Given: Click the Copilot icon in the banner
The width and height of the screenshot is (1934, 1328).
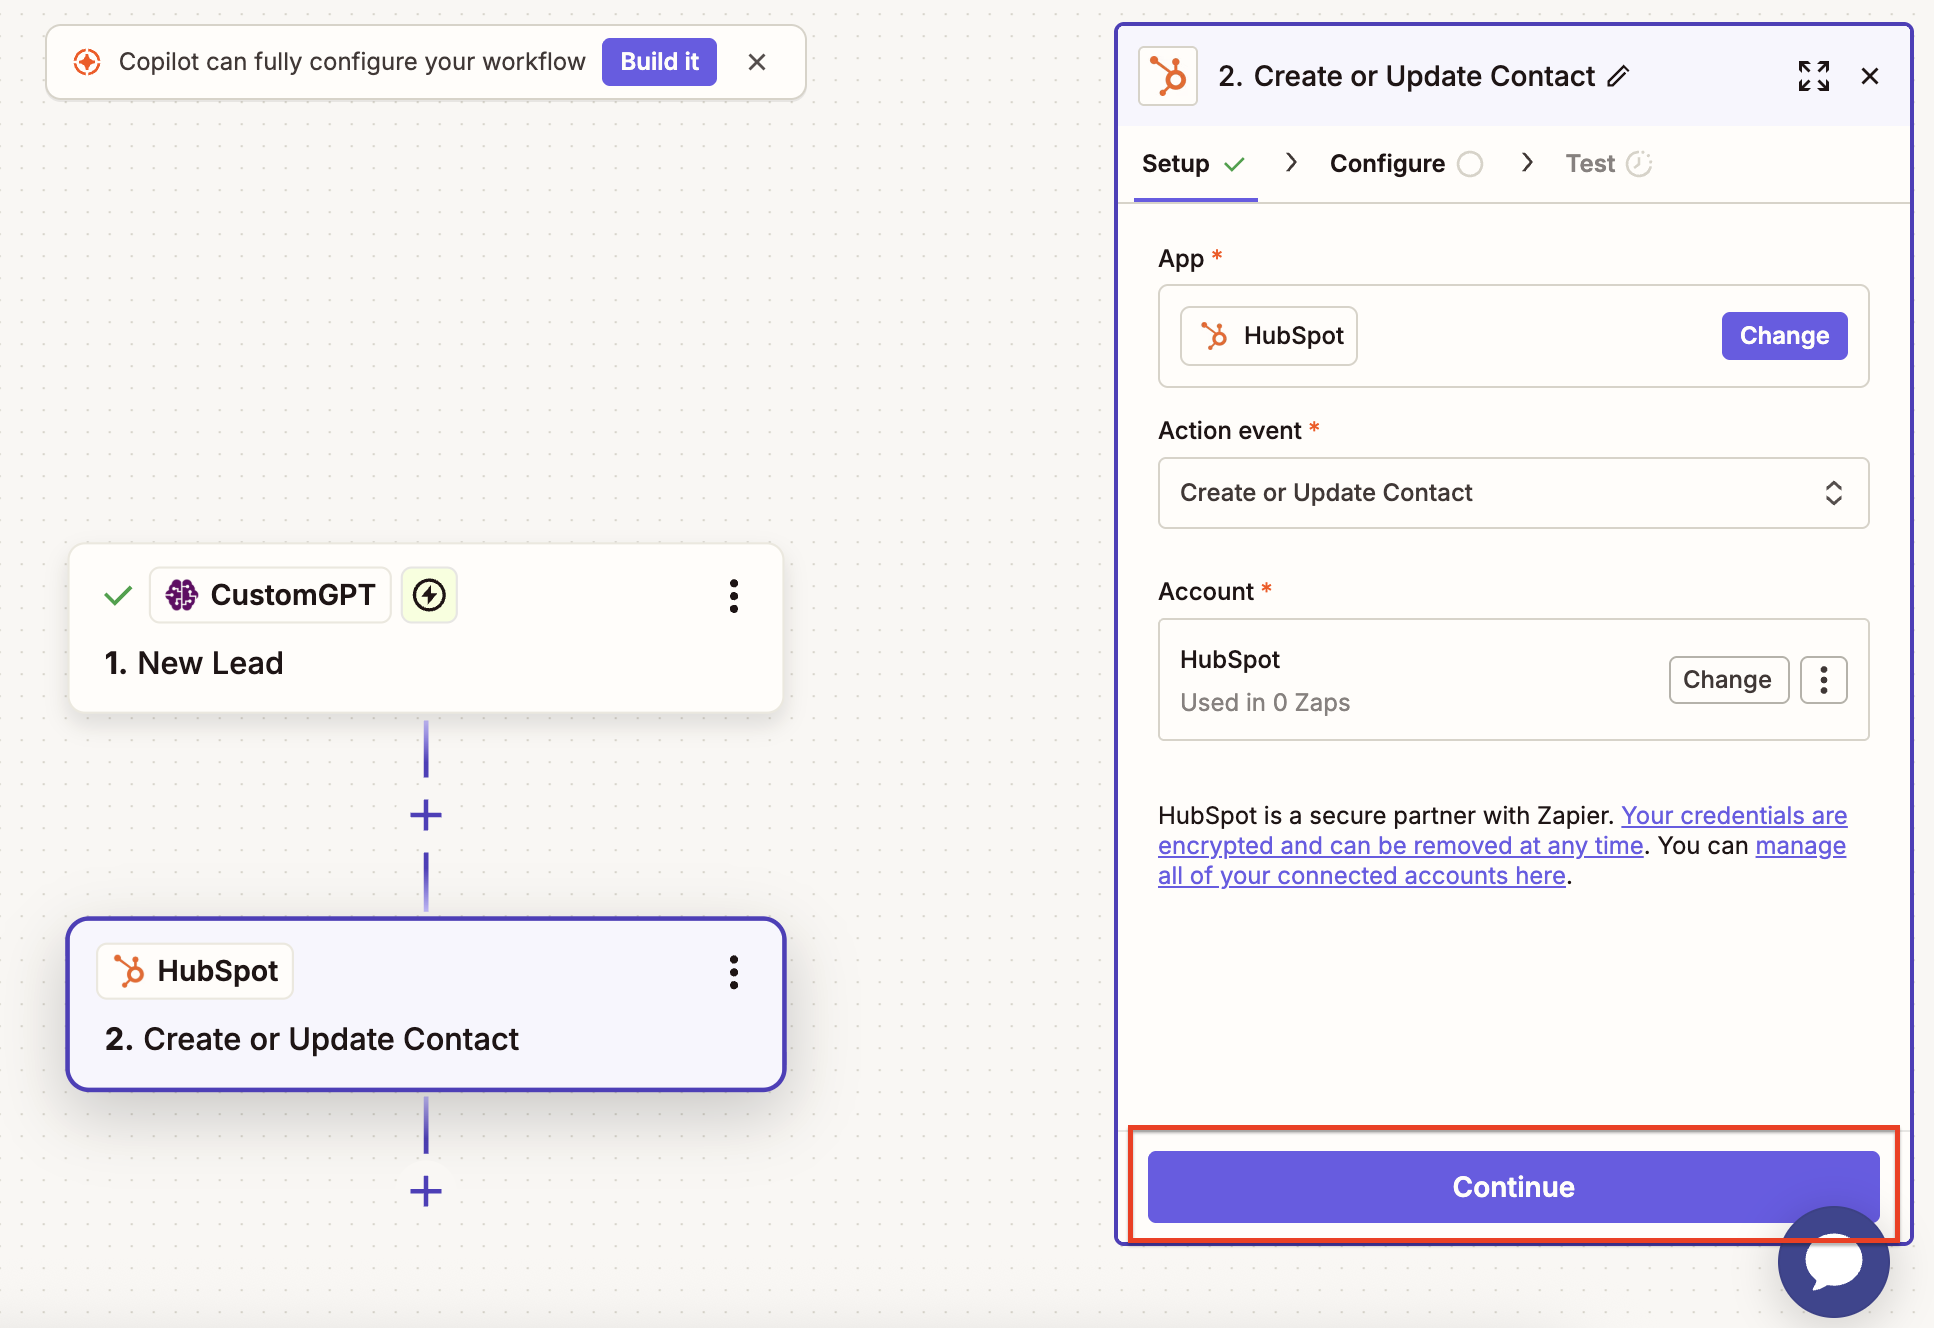Looking at the screenshot, I should (x=87, y=62).
